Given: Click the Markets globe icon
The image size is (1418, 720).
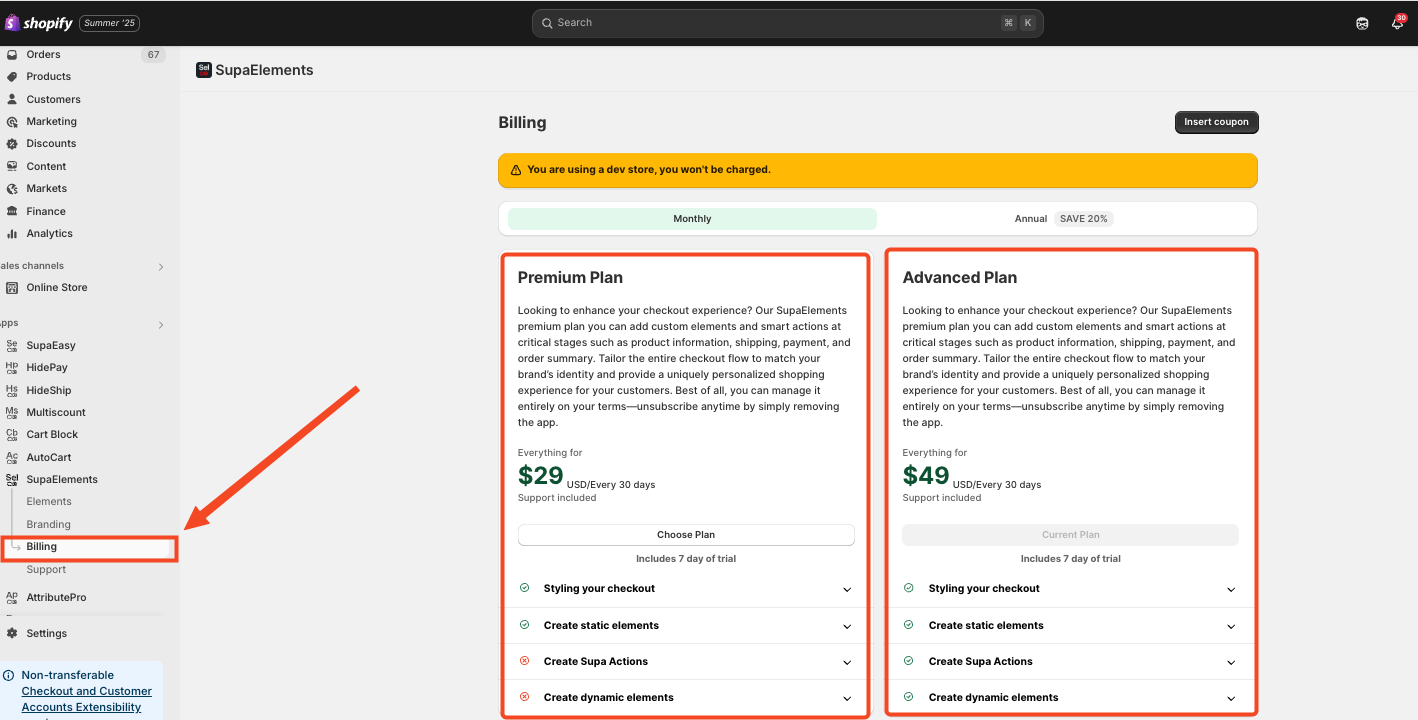Looking at the screenshot, I should 12,188.
